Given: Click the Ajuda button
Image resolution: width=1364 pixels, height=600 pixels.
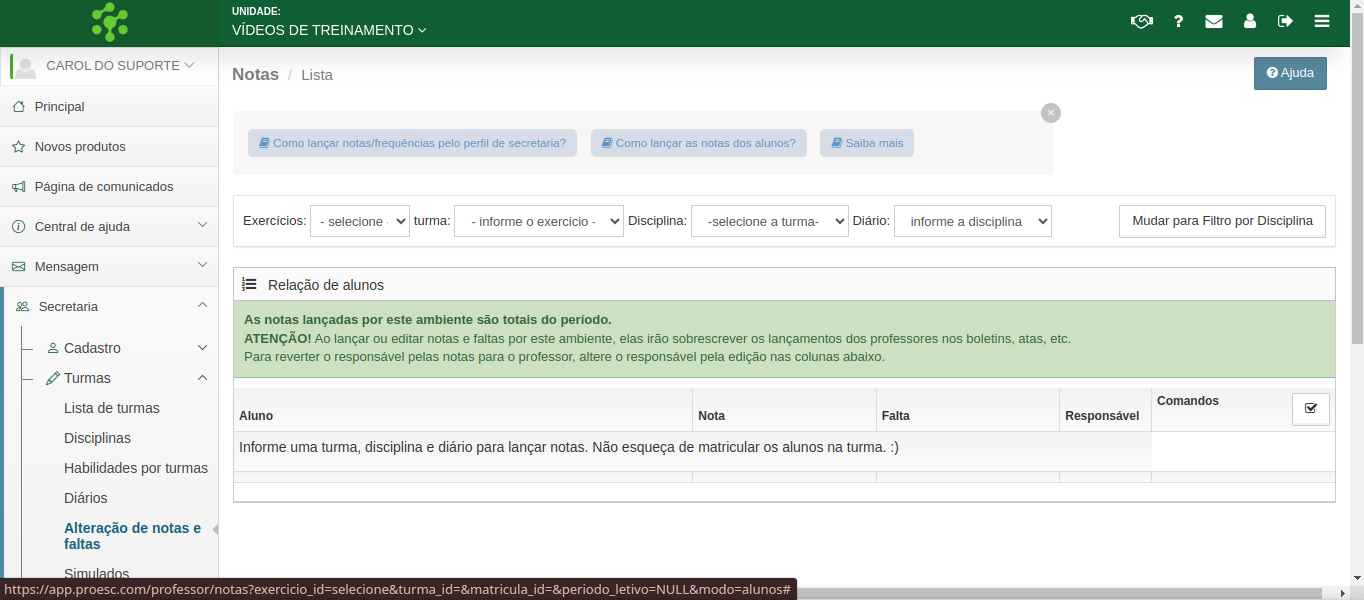Looking at the screenshot, I should [1290, 73].
